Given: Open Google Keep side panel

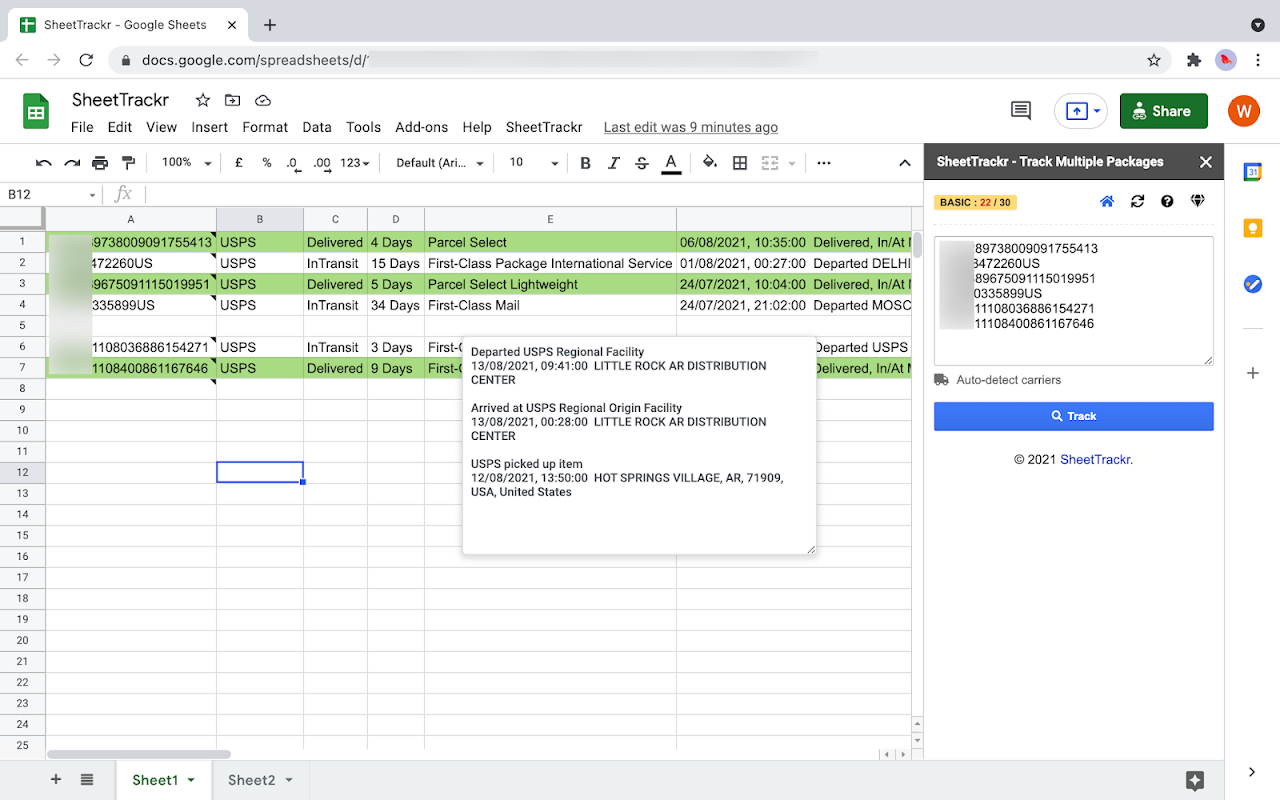Looking at the screenshot, I should point(1252,228).
